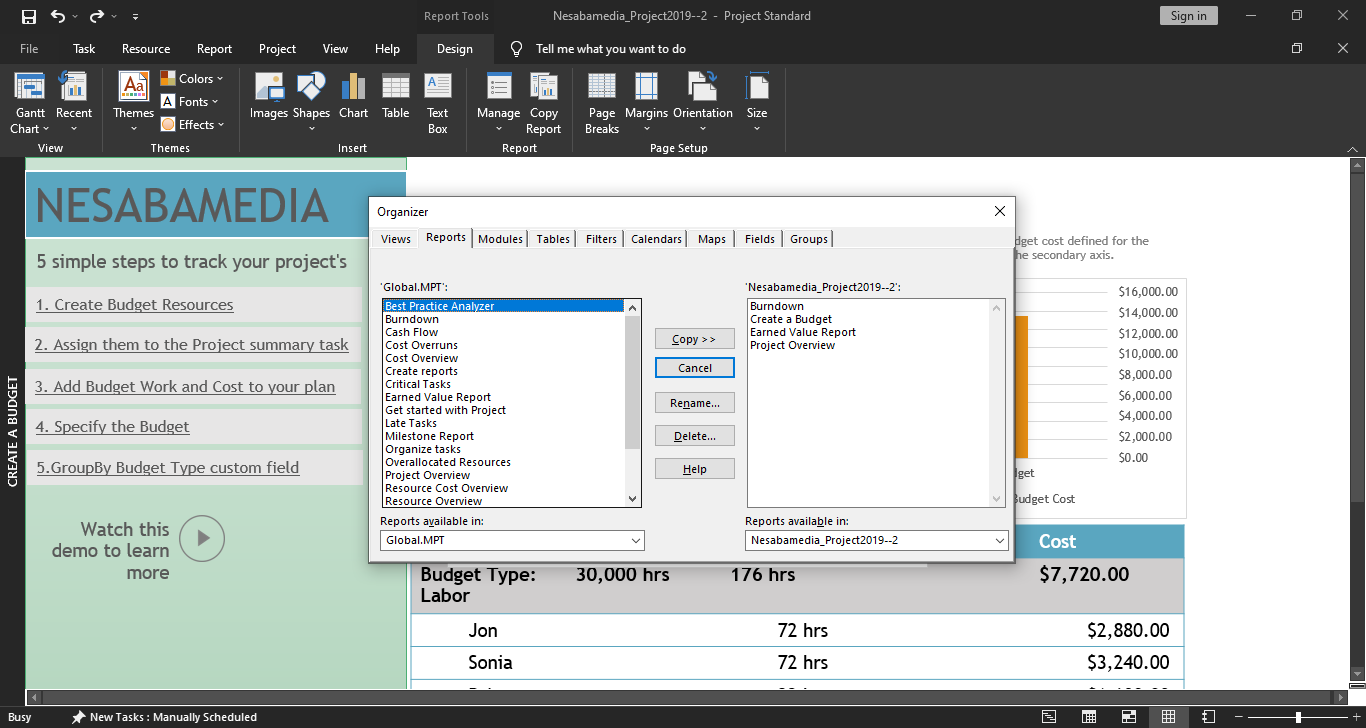
Task: Click the Save icon in title bar
Action: [x=29, y=16]
